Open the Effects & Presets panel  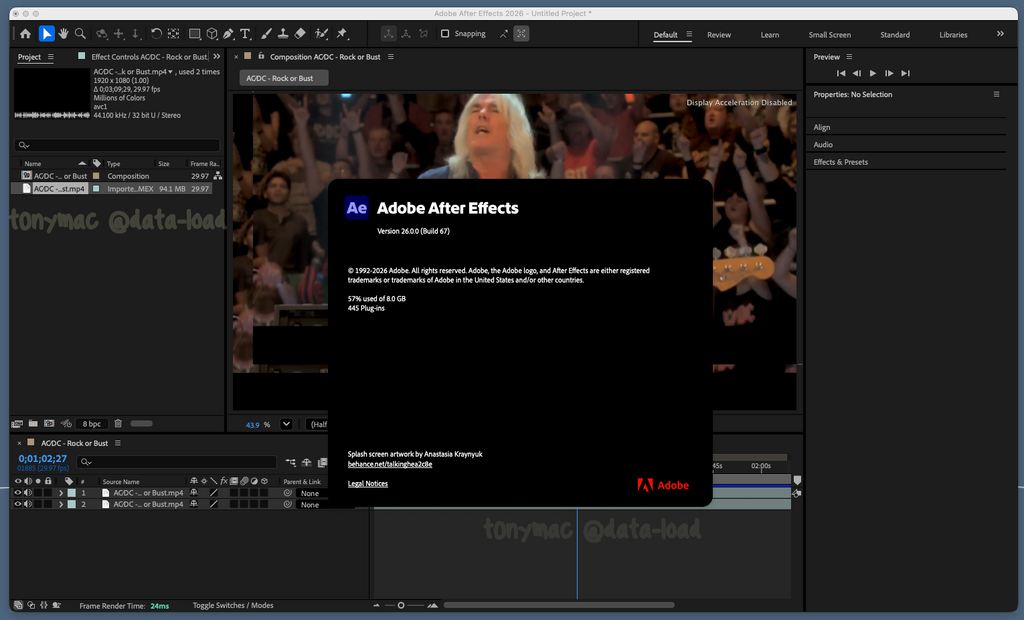point(840,162)
